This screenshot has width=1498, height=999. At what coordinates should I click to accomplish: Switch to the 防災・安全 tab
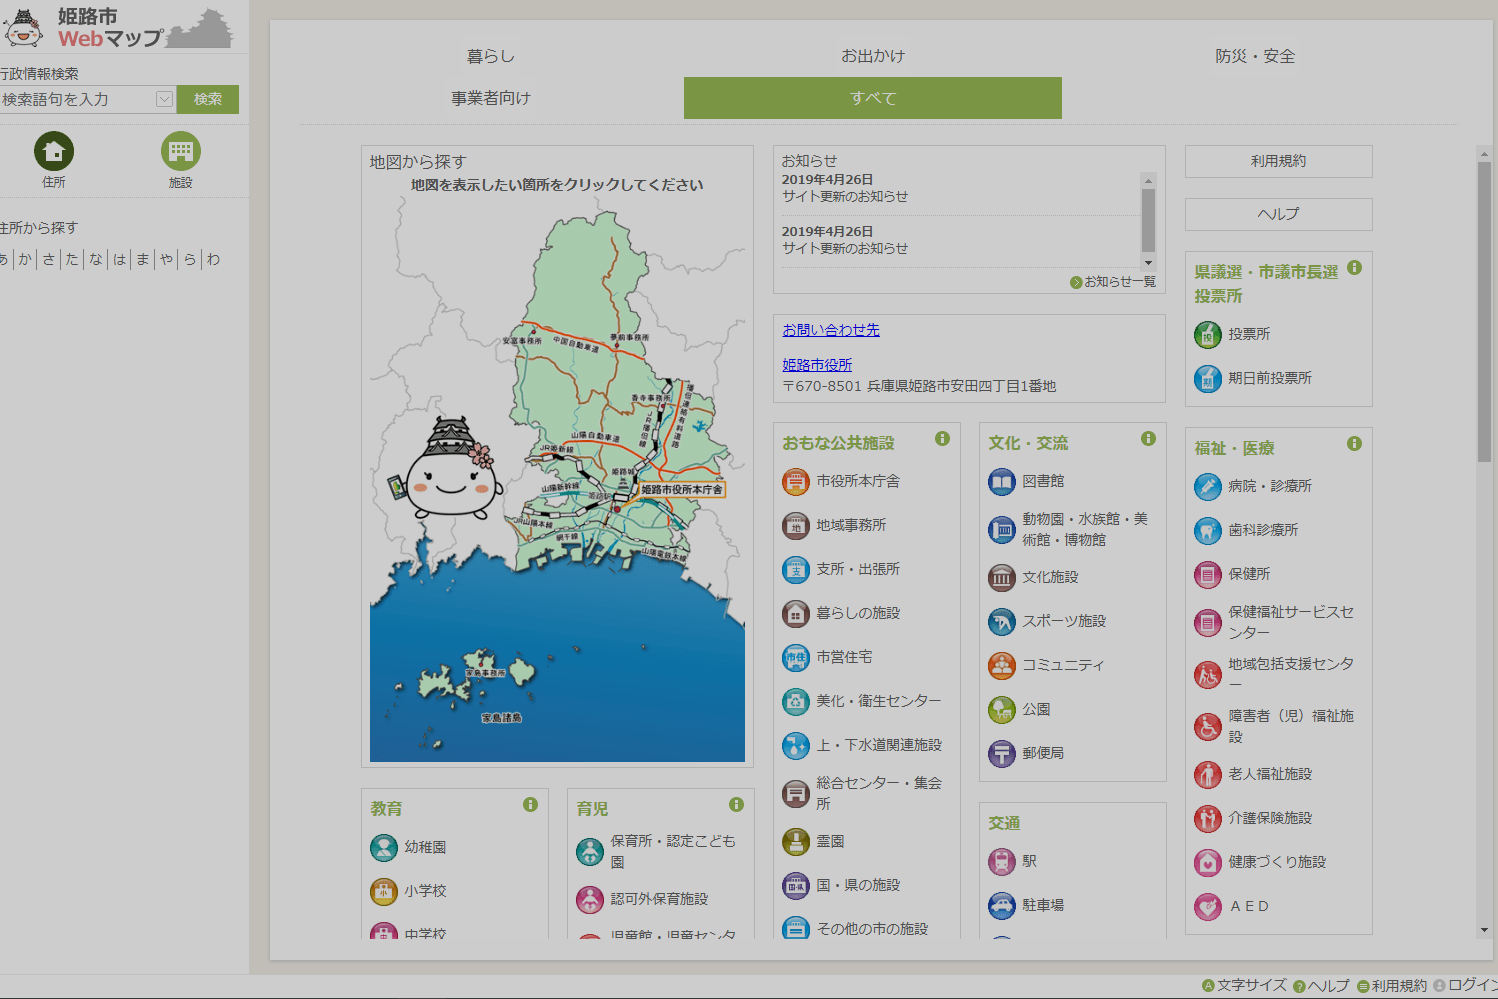(x=1254, y=56)
